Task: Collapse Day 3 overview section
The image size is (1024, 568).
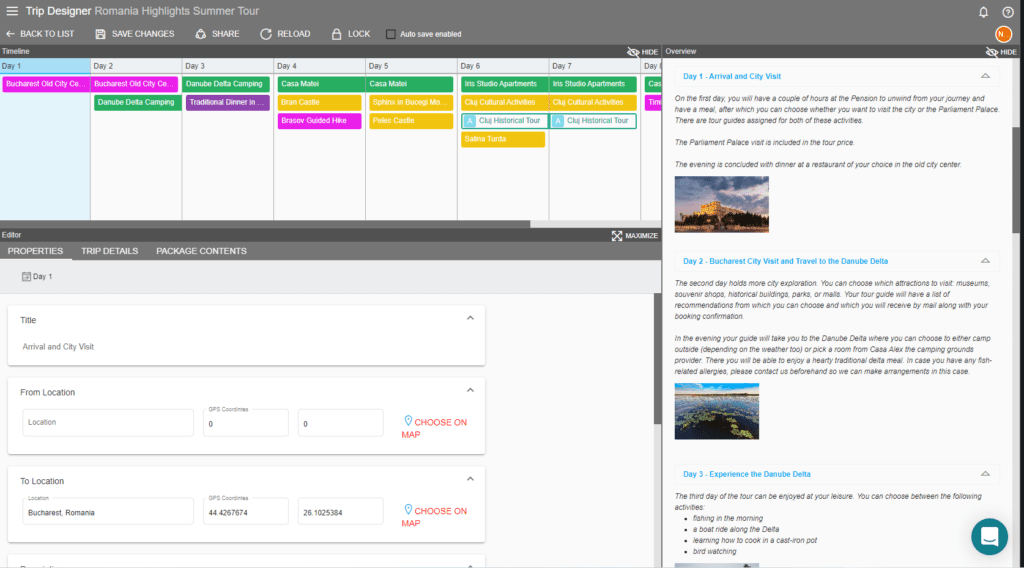Action: 985,474
